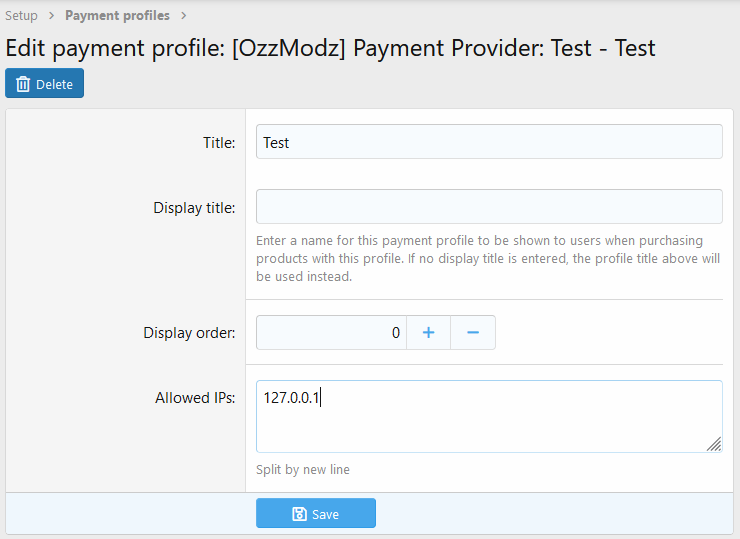The width and height of the screenshot is (740, 539).
Task: Go to Payment profiles breadcrumb
Action: (117, 16)
